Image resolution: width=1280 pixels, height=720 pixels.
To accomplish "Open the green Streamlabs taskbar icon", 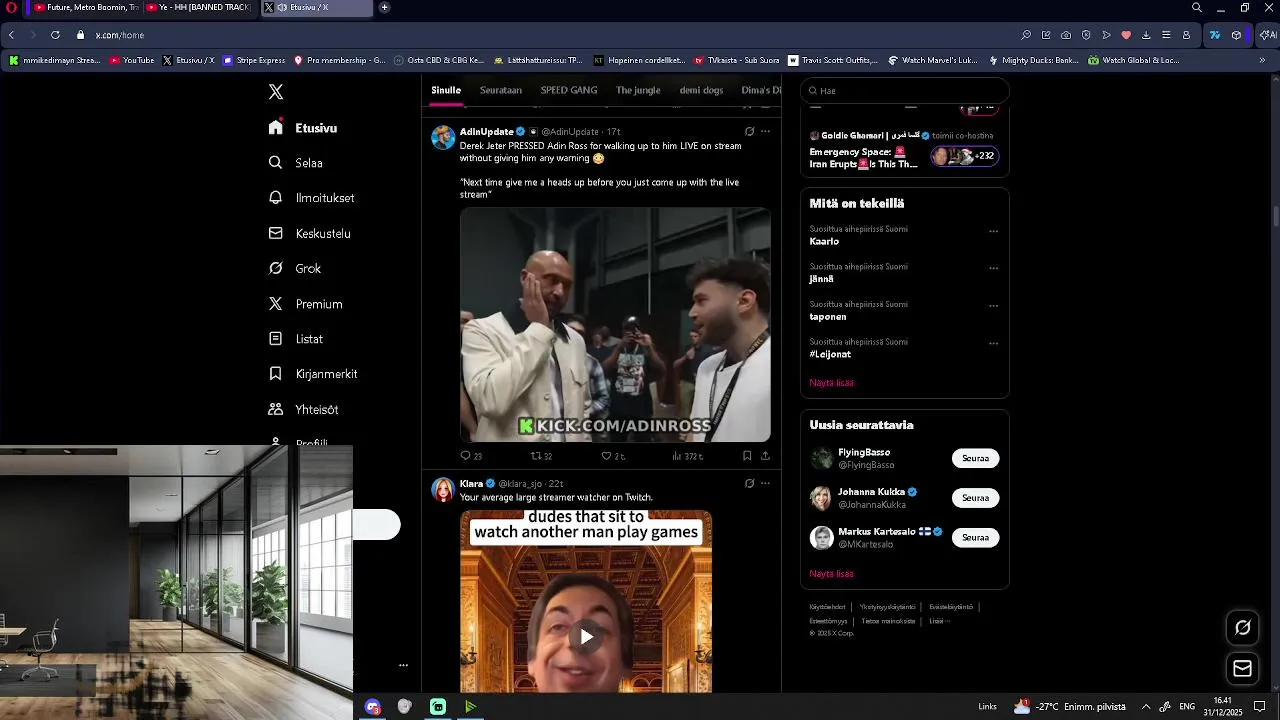I will pyautogui.click(x=438, y=707).
